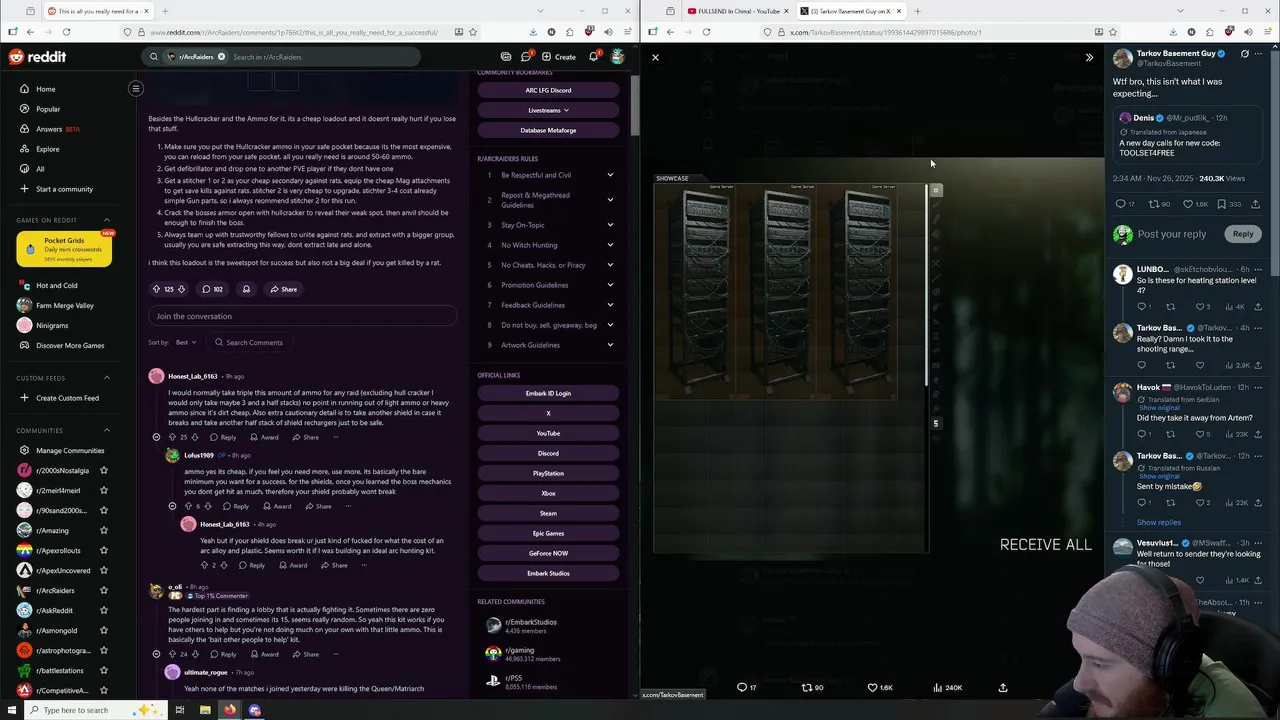Click Reply button on the tweet
Image resolution: width=1280 pixels, height=720 pixels.
coord(1242,234)
